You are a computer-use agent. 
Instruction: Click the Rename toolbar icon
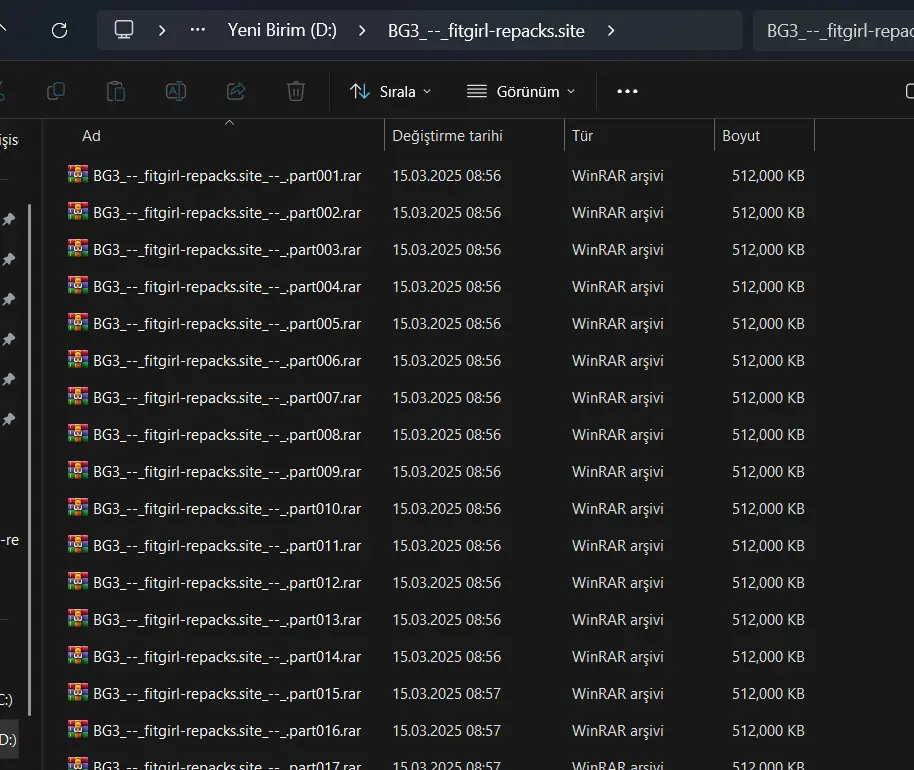coord(175,91)
